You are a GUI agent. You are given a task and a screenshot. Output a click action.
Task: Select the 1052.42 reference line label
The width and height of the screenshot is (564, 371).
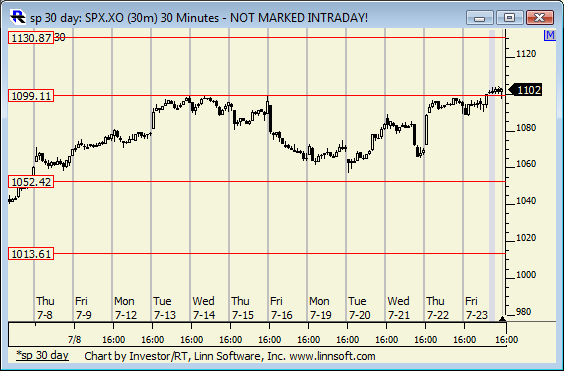coord(31,182)
